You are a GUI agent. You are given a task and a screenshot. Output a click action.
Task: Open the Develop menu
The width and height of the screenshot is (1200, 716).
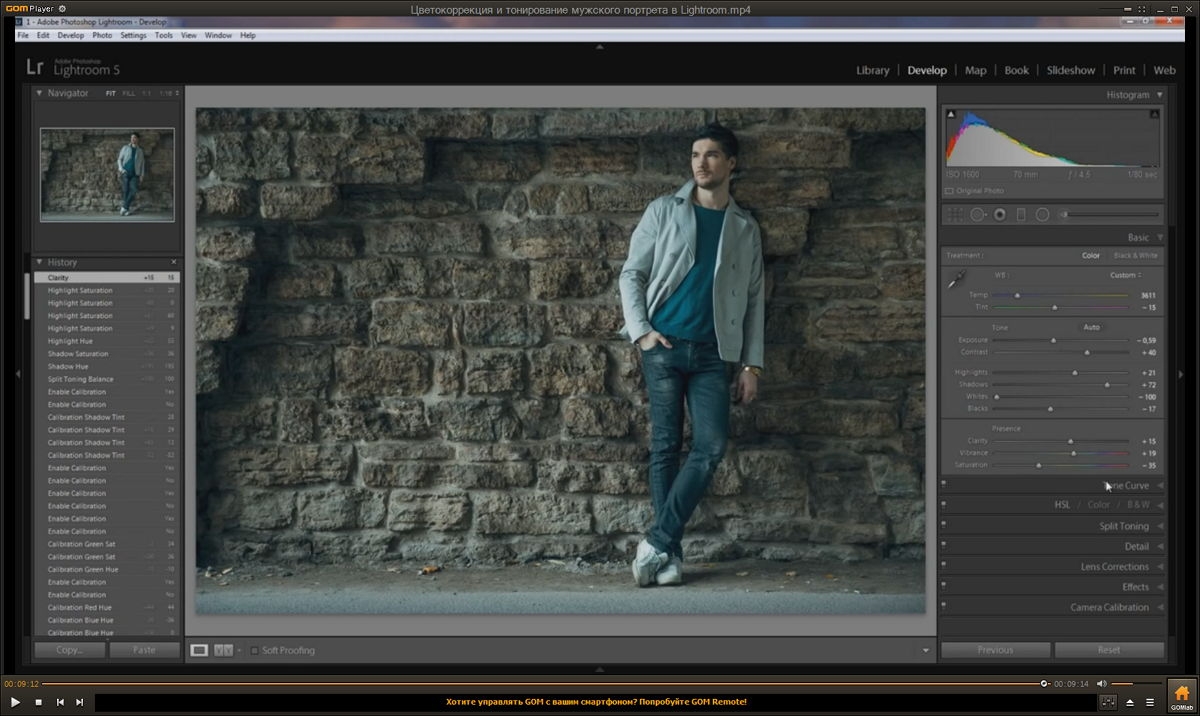point(71,35)
